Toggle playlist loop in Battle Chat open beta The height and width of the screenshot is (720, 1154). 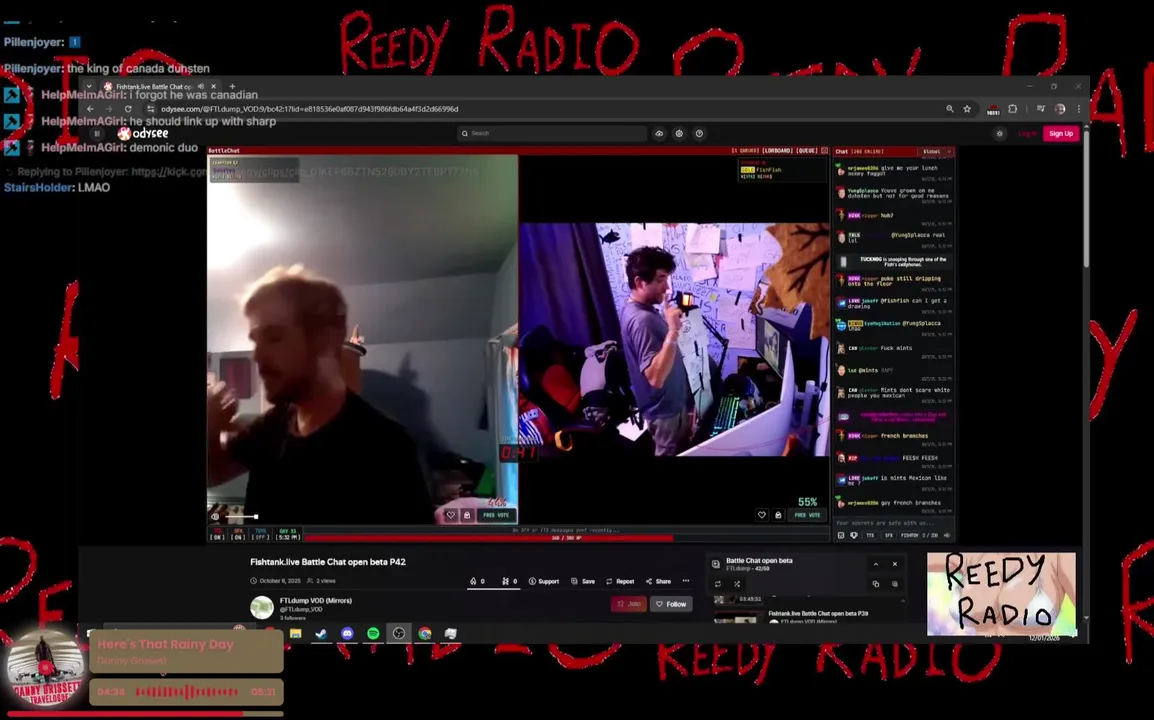(x=718, y=584)
